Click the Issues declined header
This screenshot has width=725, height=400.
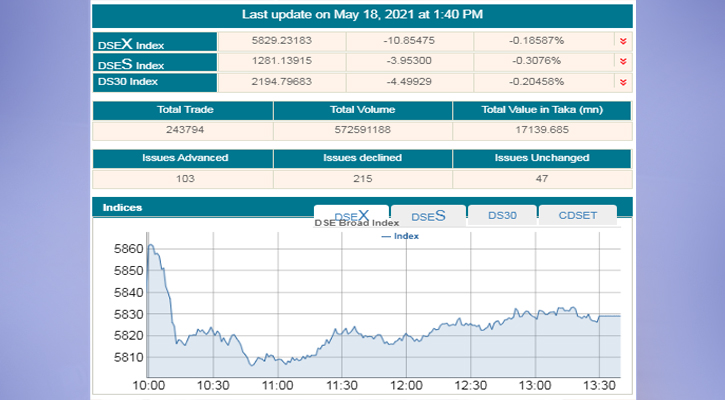[x=362, y=158]
